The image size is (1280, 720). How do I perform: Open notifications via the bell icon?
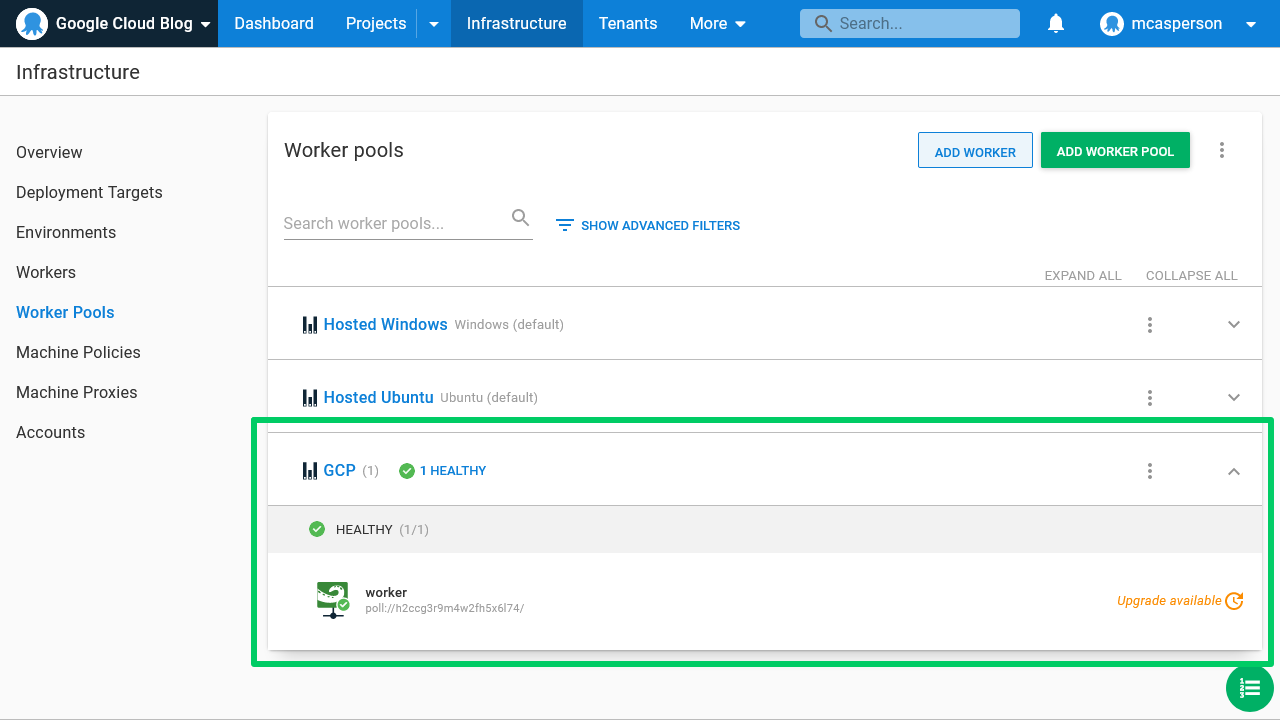point(1056,23)
